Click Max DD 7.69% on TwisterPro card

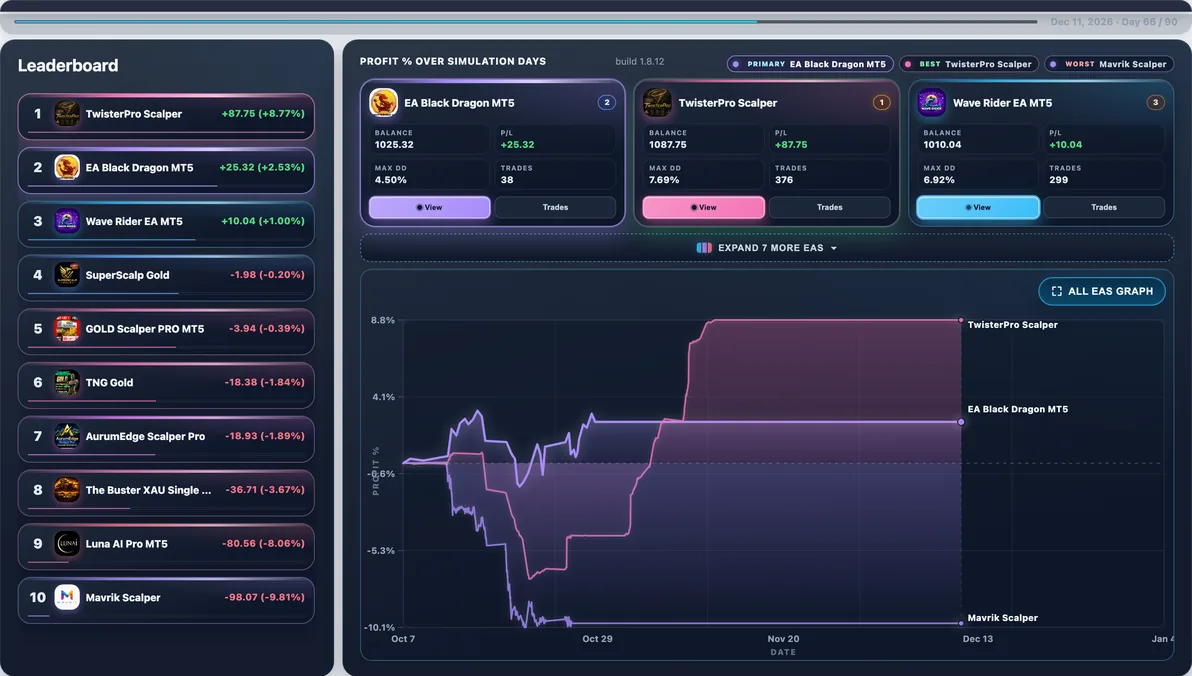point(664,180)
